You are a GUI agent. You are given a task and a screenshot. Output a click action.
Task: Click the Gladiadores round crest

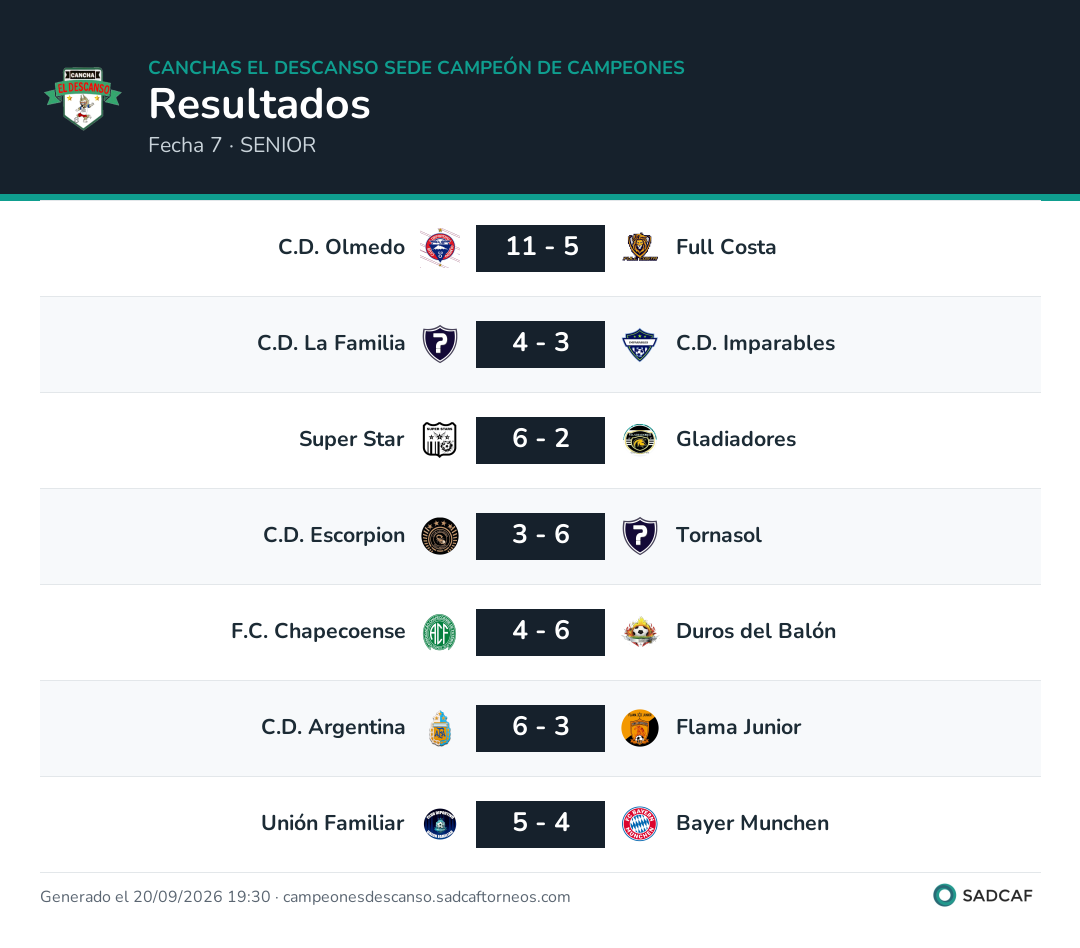click(x=640, y=440)
